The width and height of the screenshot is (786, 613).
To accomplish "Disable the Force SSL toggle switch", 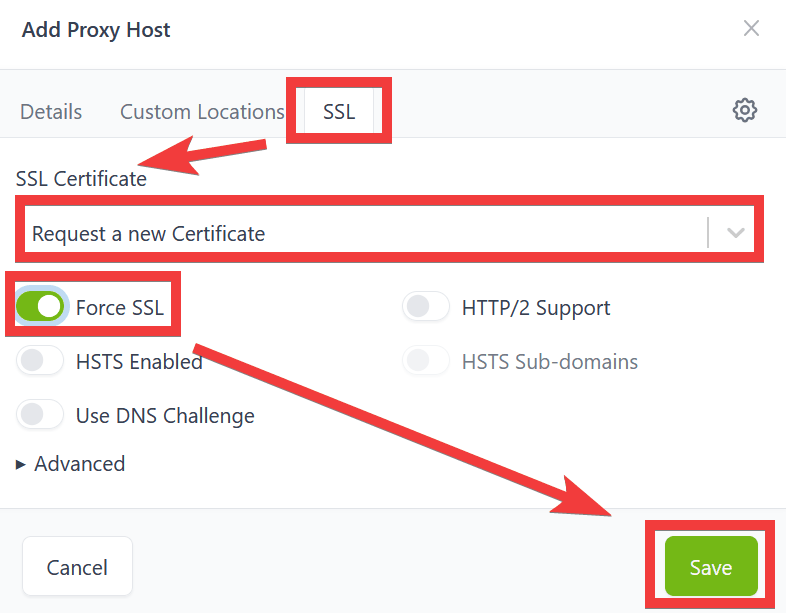I will tap(41, 307).
